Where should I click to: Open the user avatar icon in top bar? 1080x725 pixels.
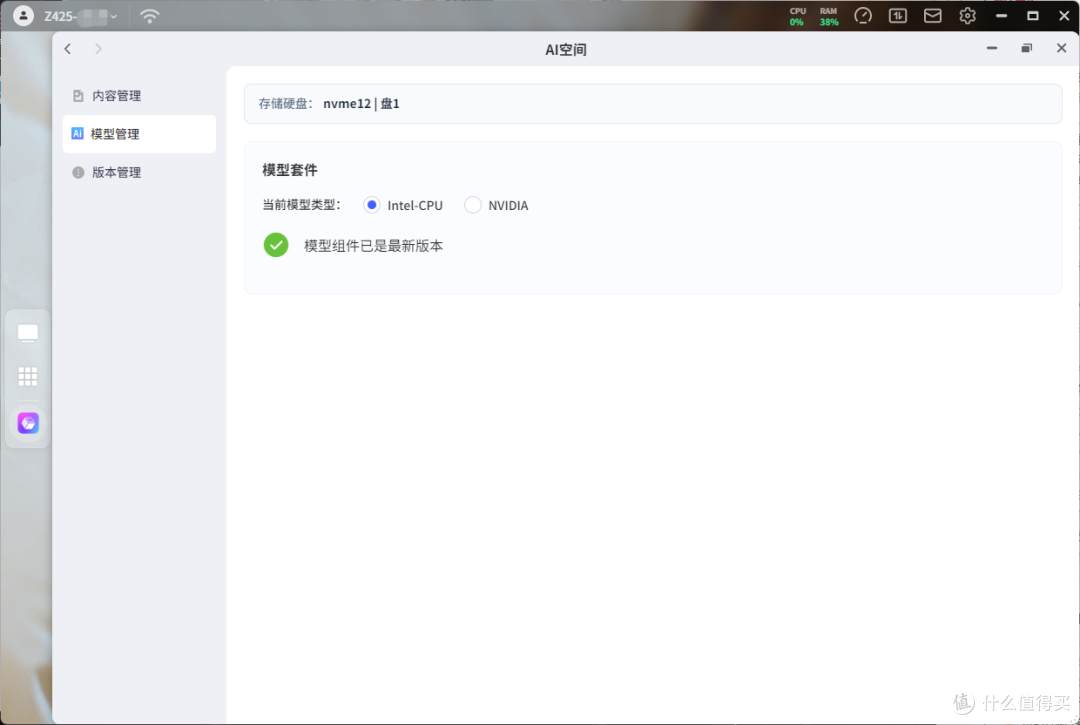23,15
